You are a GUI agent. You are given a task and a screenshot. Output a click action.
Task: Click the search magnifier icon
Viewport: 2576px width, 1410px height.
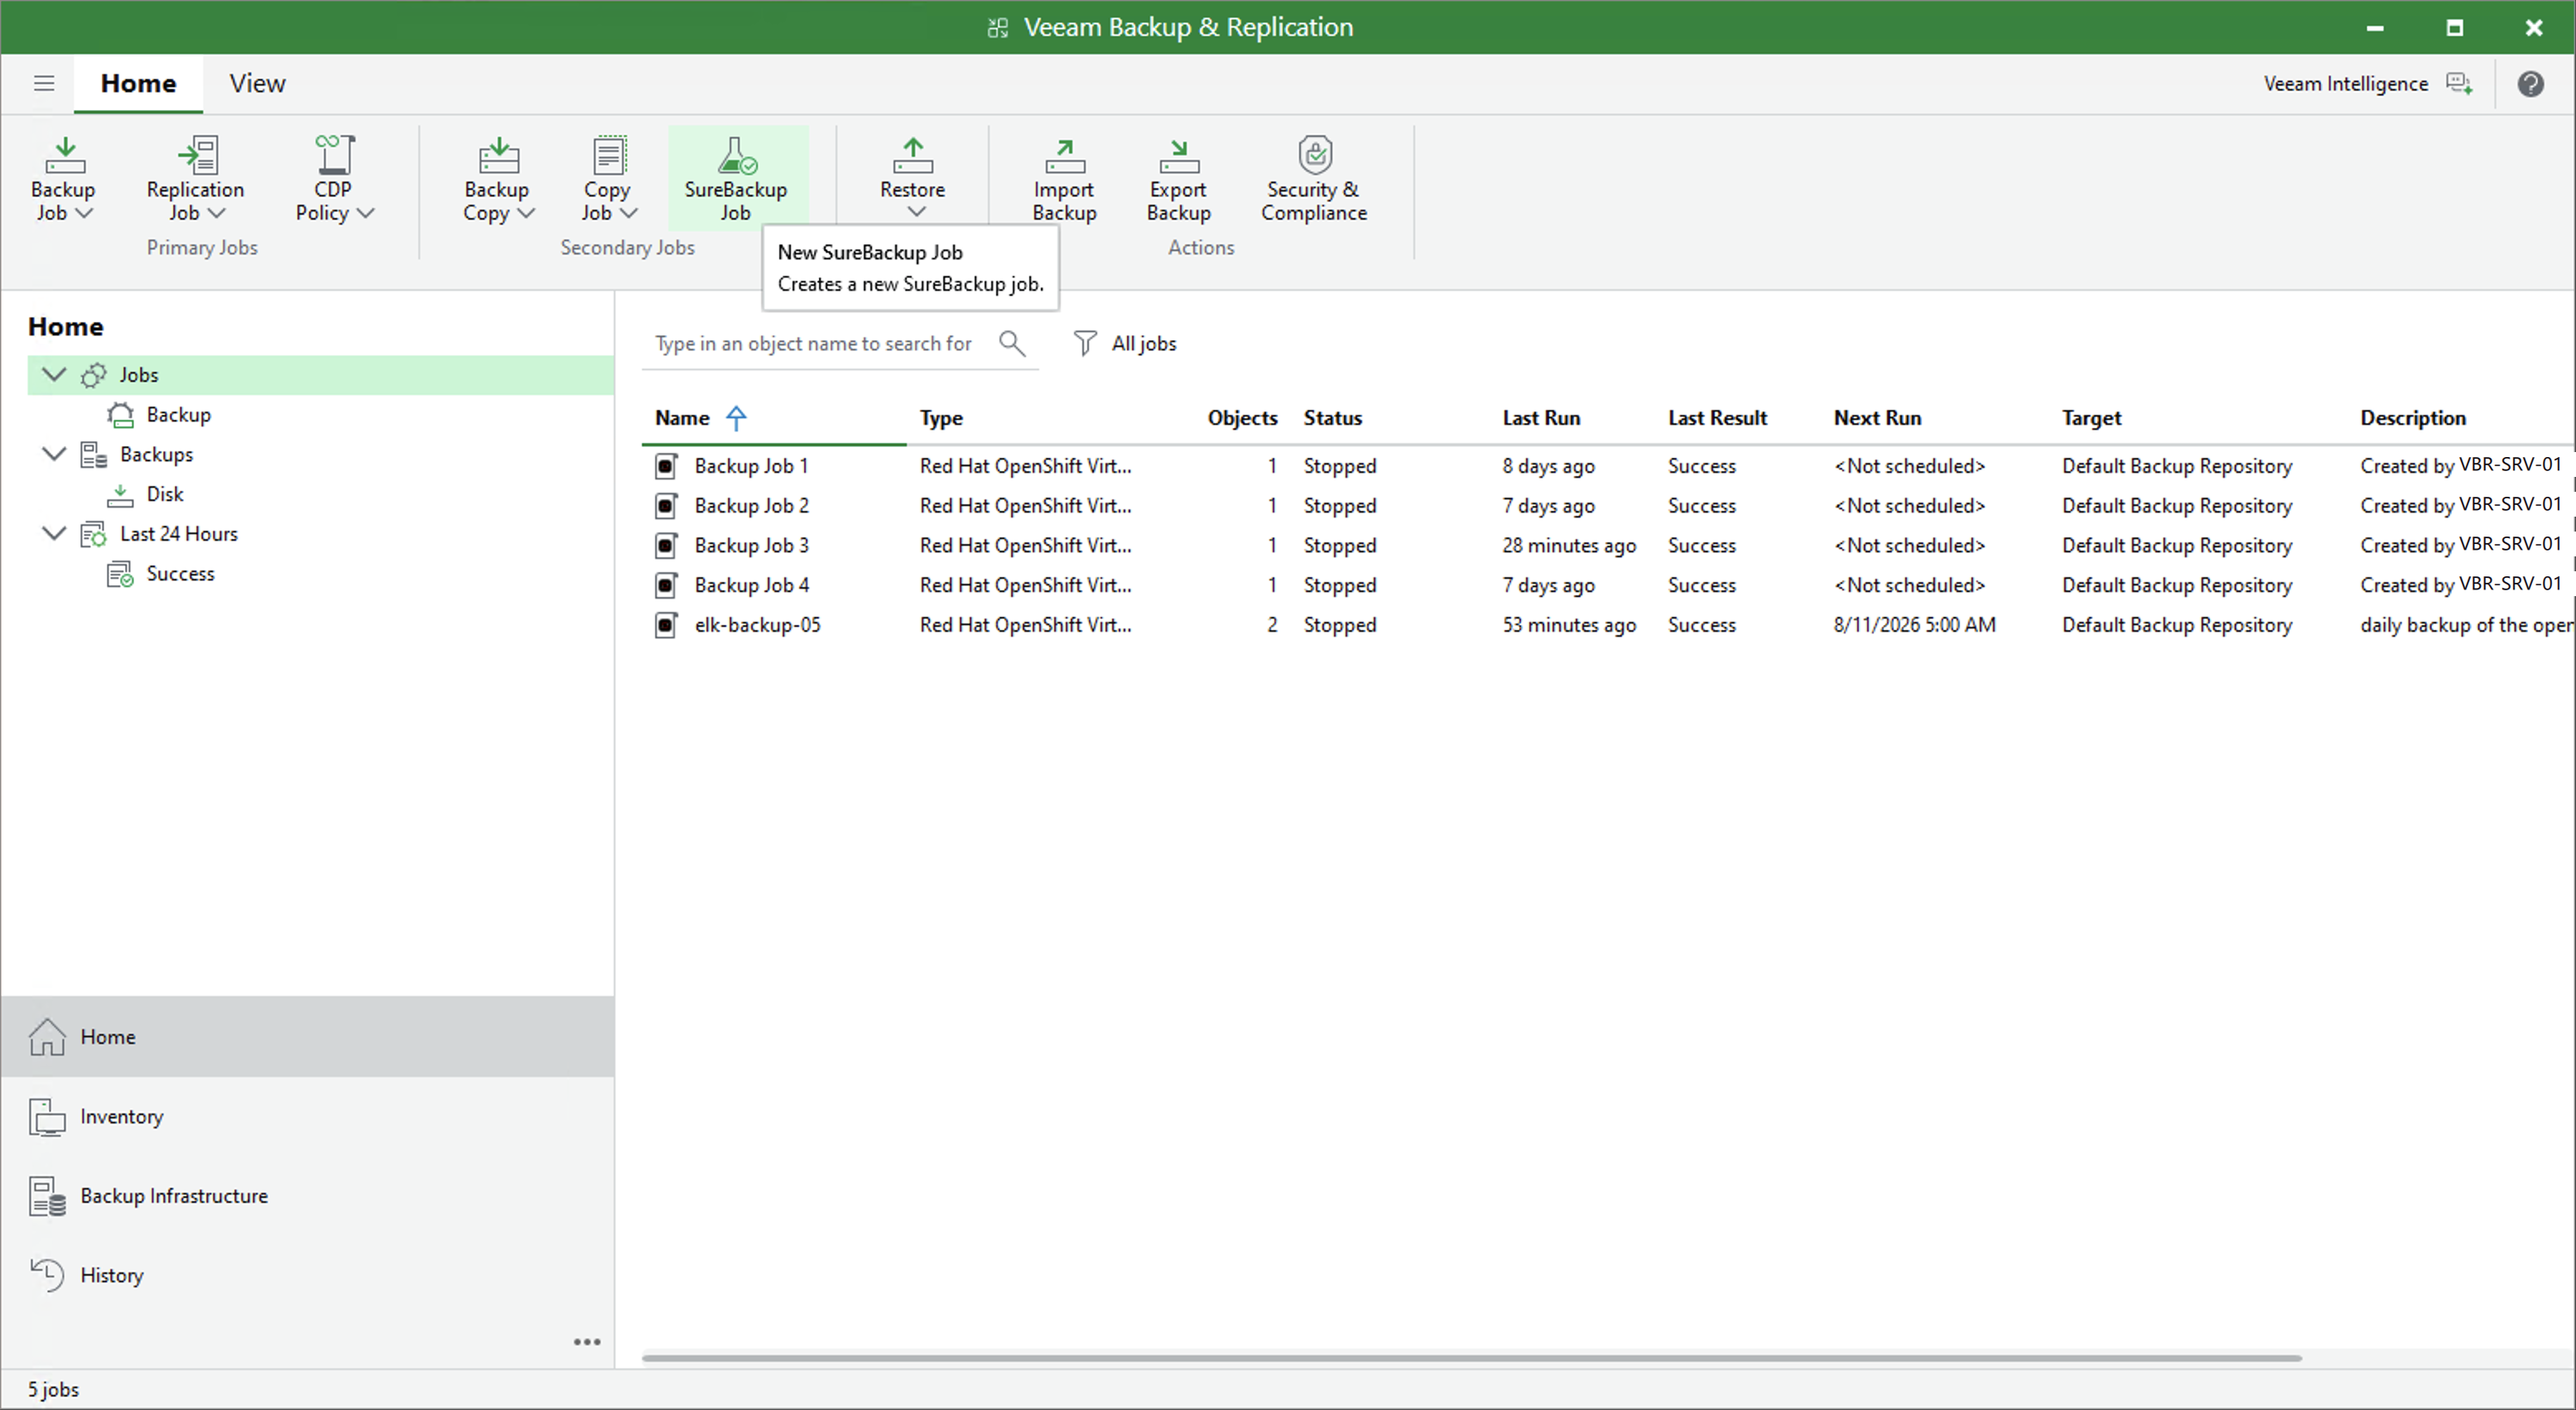(1012, 344)
